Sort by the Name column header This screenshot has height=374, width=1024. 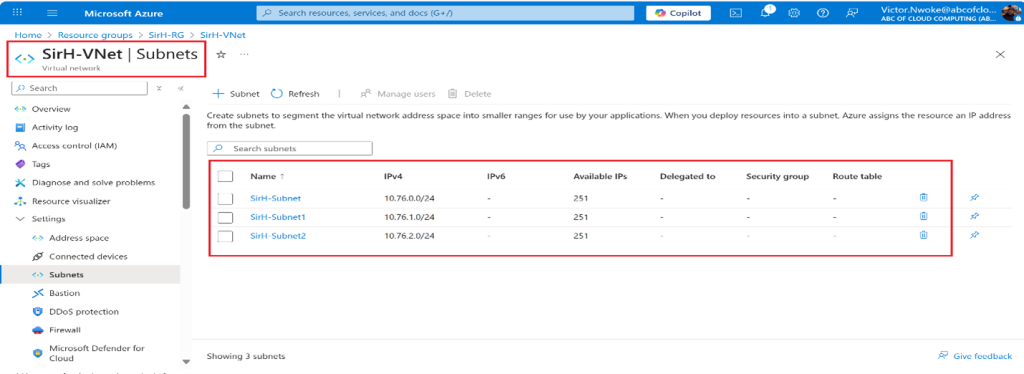tap(266, 176)
